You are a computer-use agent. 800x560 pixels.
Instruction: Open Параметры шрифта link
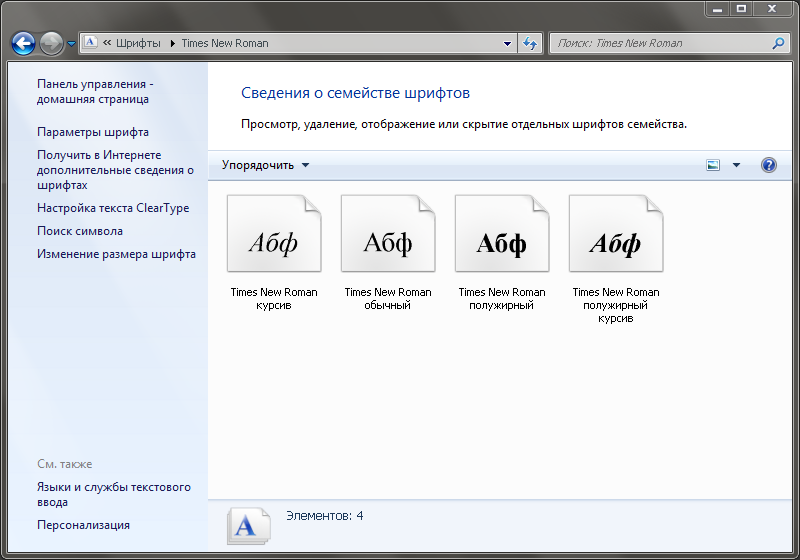[93, 132]
